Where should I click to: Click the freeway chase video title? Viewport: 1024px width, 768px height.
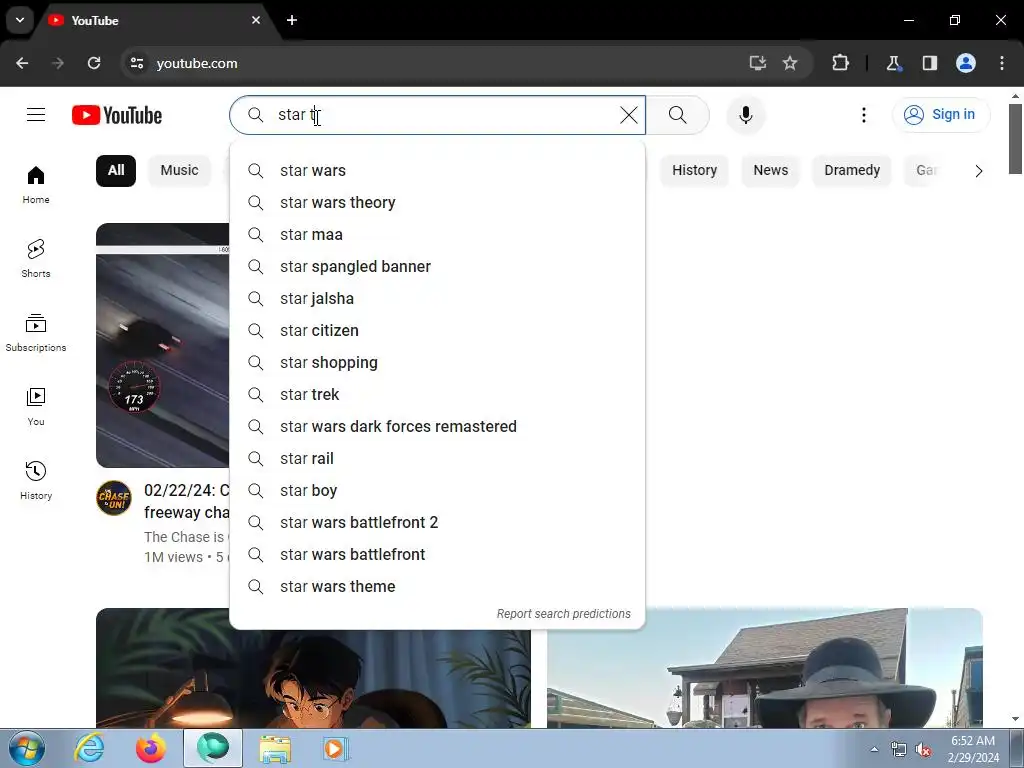(187, 502)
